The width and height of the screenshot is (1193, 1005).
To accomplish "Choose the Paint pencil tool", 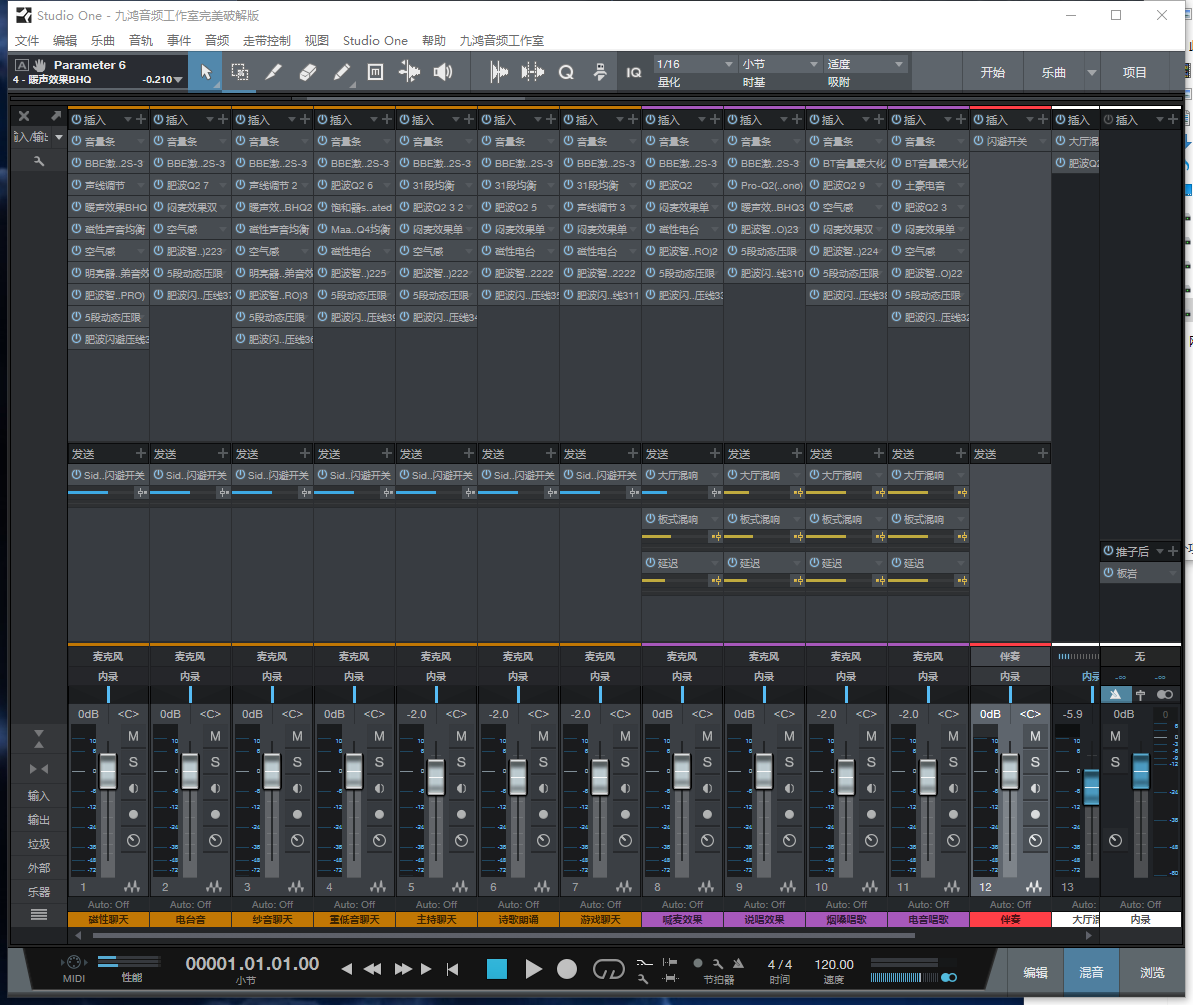I will click(341, 72).
